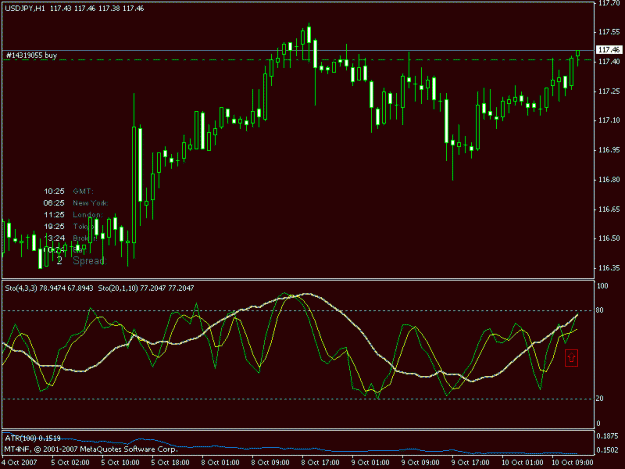Click the 116.65 price axis label
The image size is (625, 469).
tap(609, 209)
